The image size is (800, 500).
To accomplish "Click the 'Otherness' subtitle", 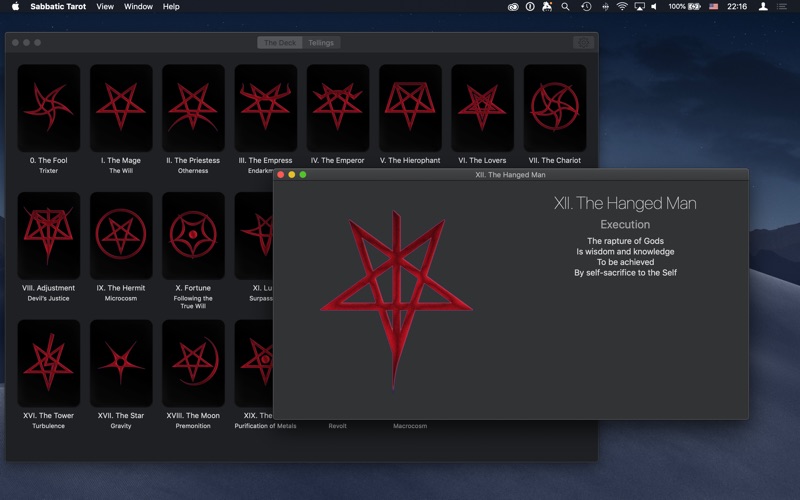I will 193,171.
